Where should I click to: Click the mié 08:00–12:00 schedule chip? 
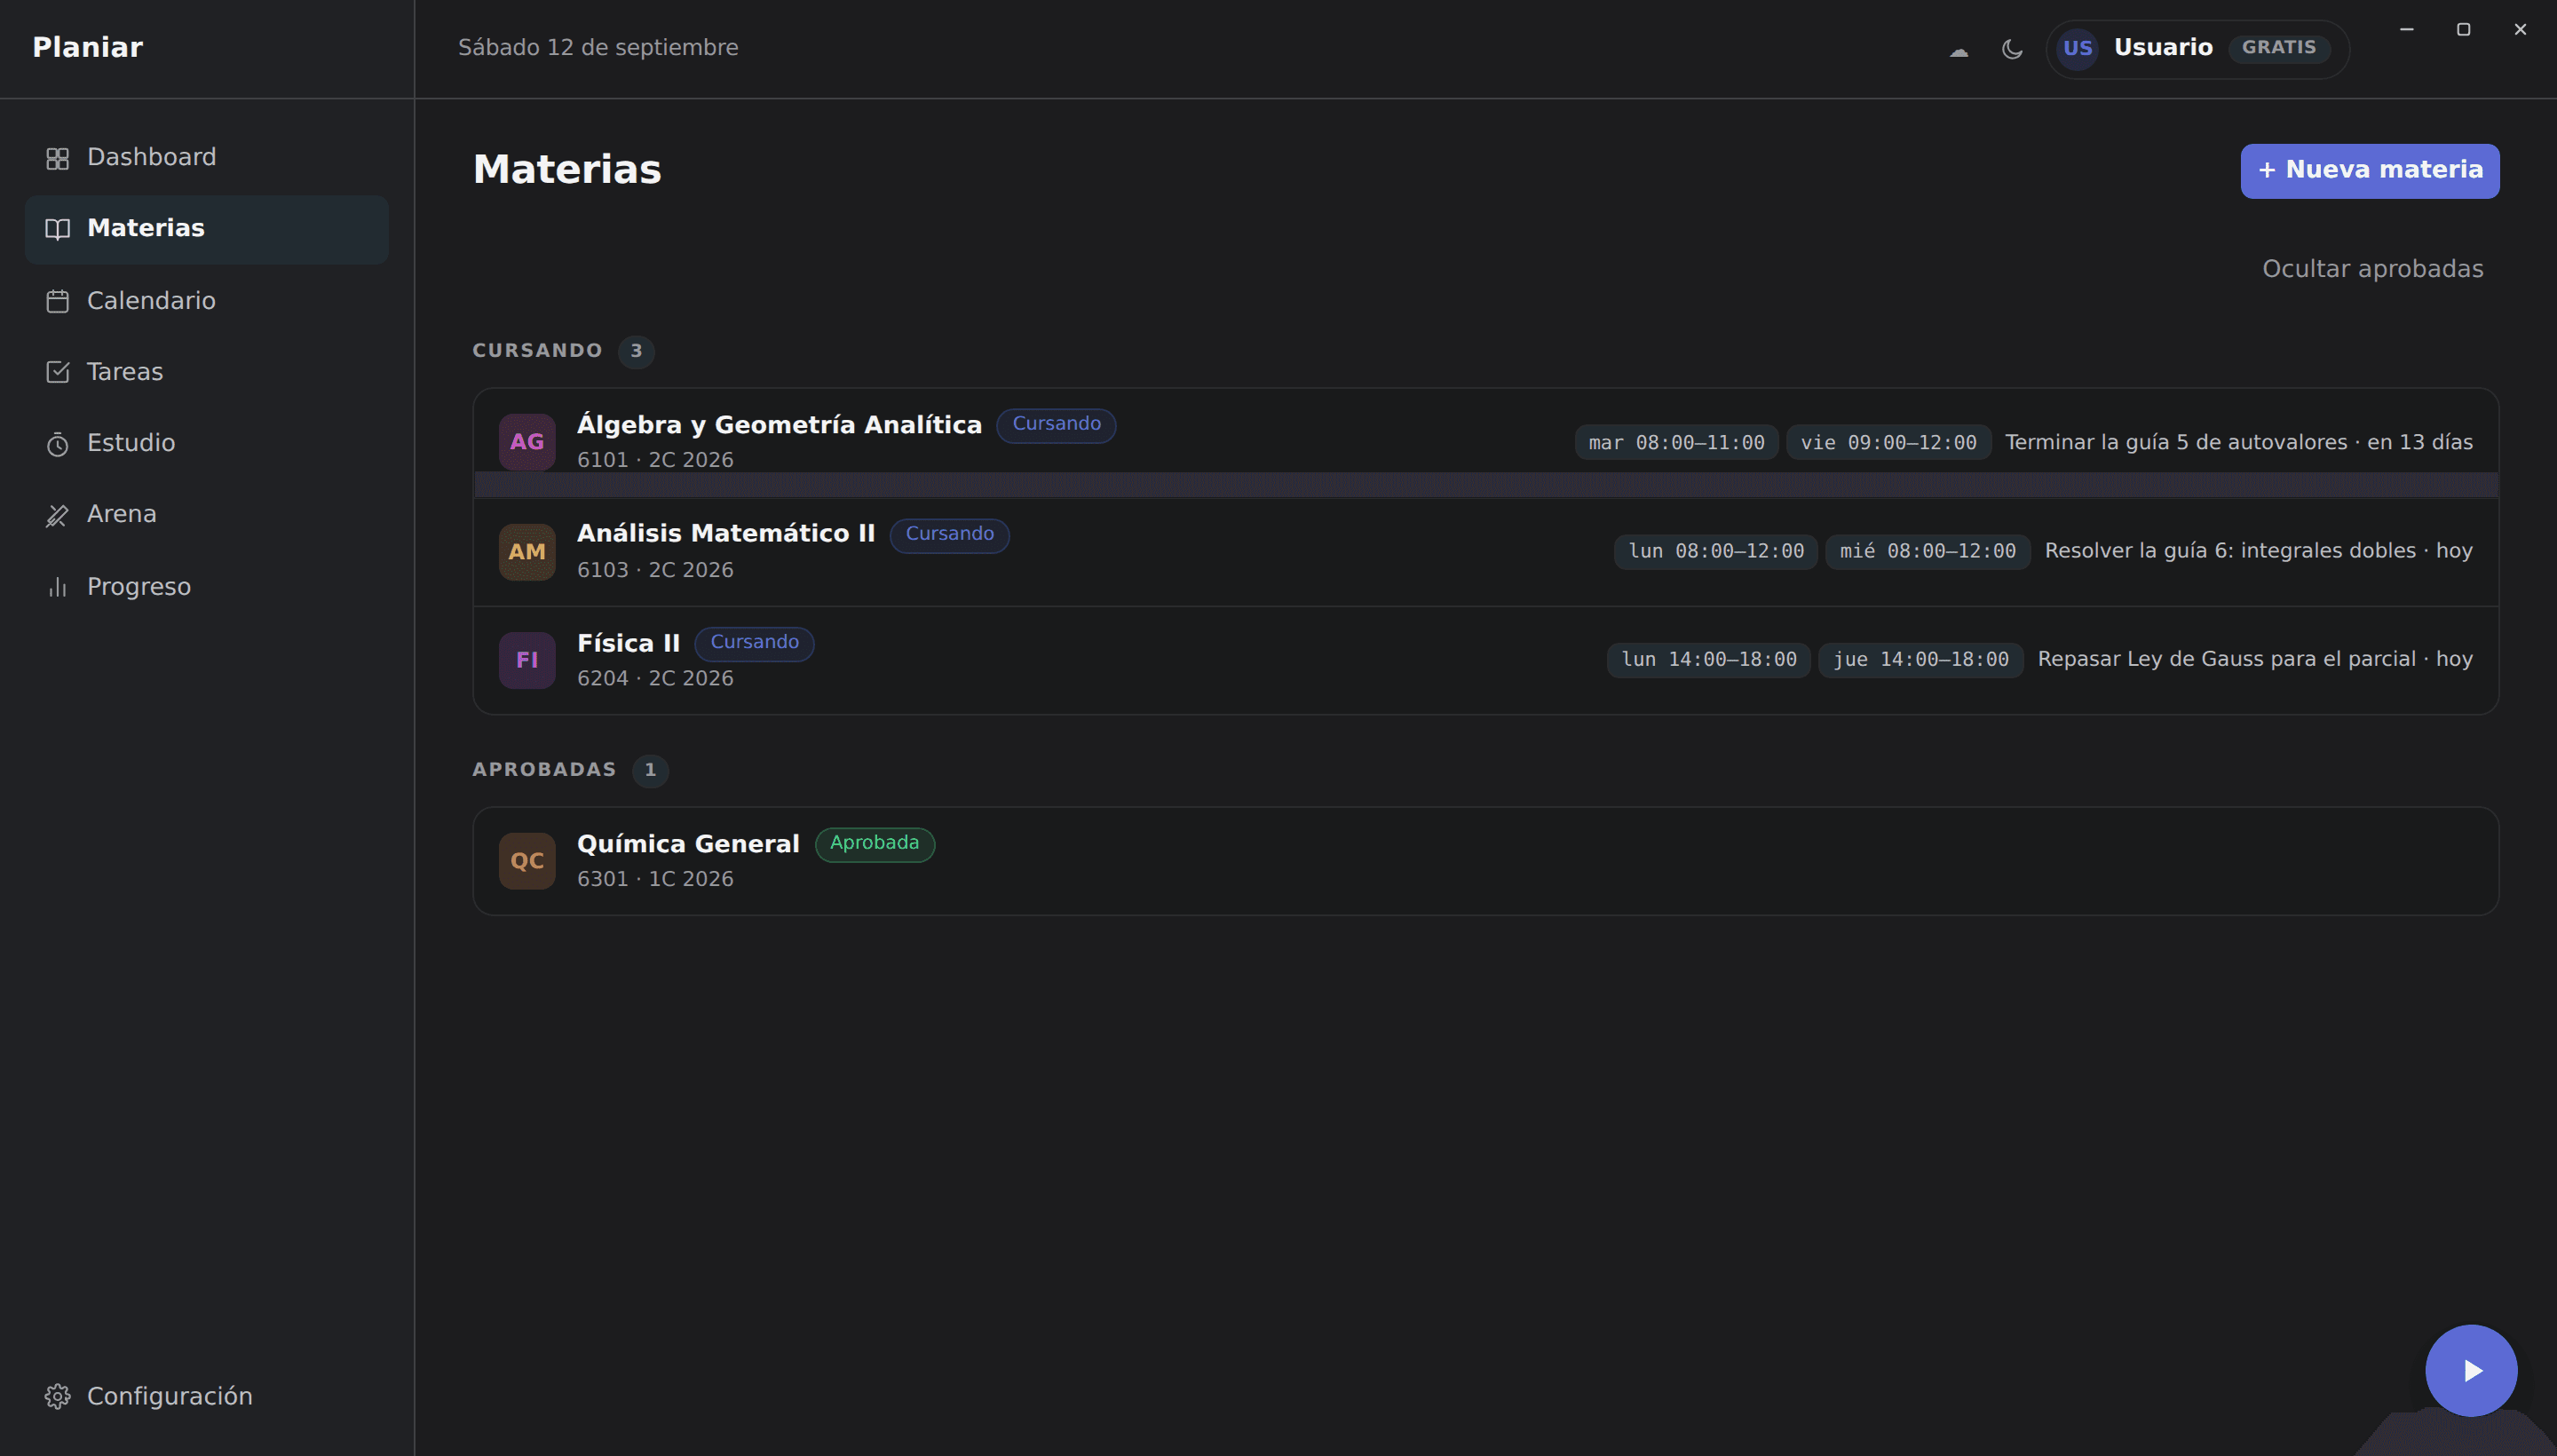pyautogui.click(x=1927, y=551)
